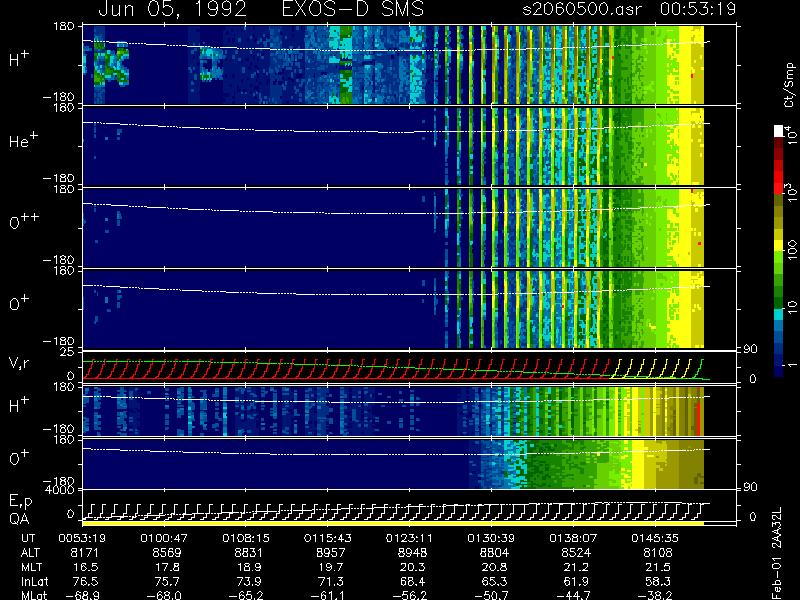The image size is (800, 600).
Task: Click MLT value "19.7"
Action: pos(331,567)
